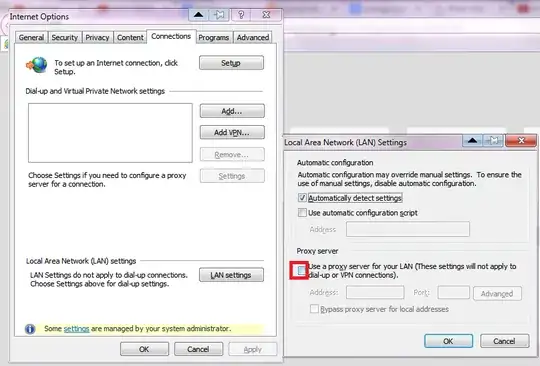Click the proxy server Address field
Viewport: 540px width, 366px height.
[375, 293]
